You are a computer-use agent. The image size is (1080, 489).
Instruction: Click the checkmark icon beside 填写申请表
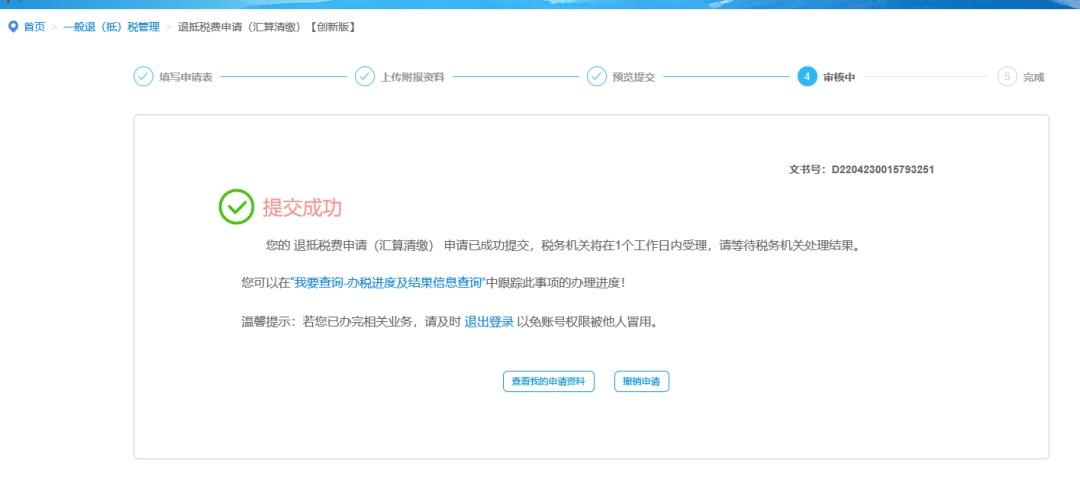tap(144, 77)
